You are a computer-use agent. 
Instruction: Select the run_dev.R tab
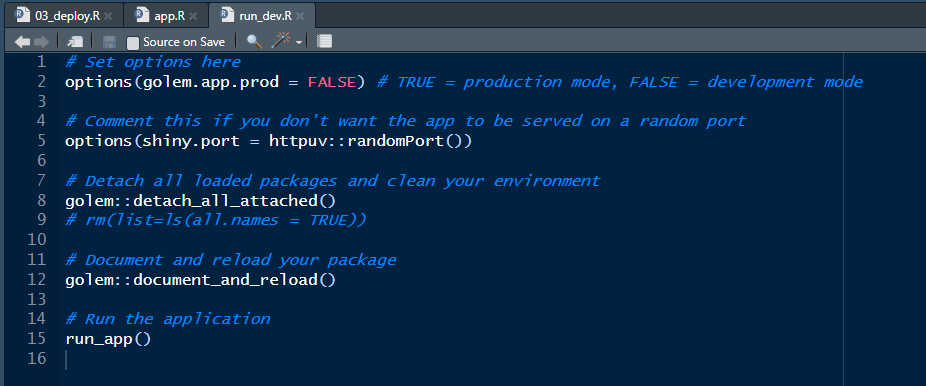pos(262,16)
